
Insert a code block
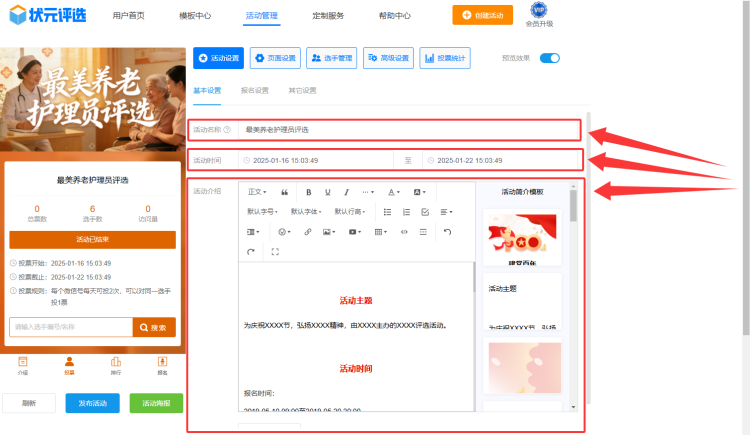404,232
